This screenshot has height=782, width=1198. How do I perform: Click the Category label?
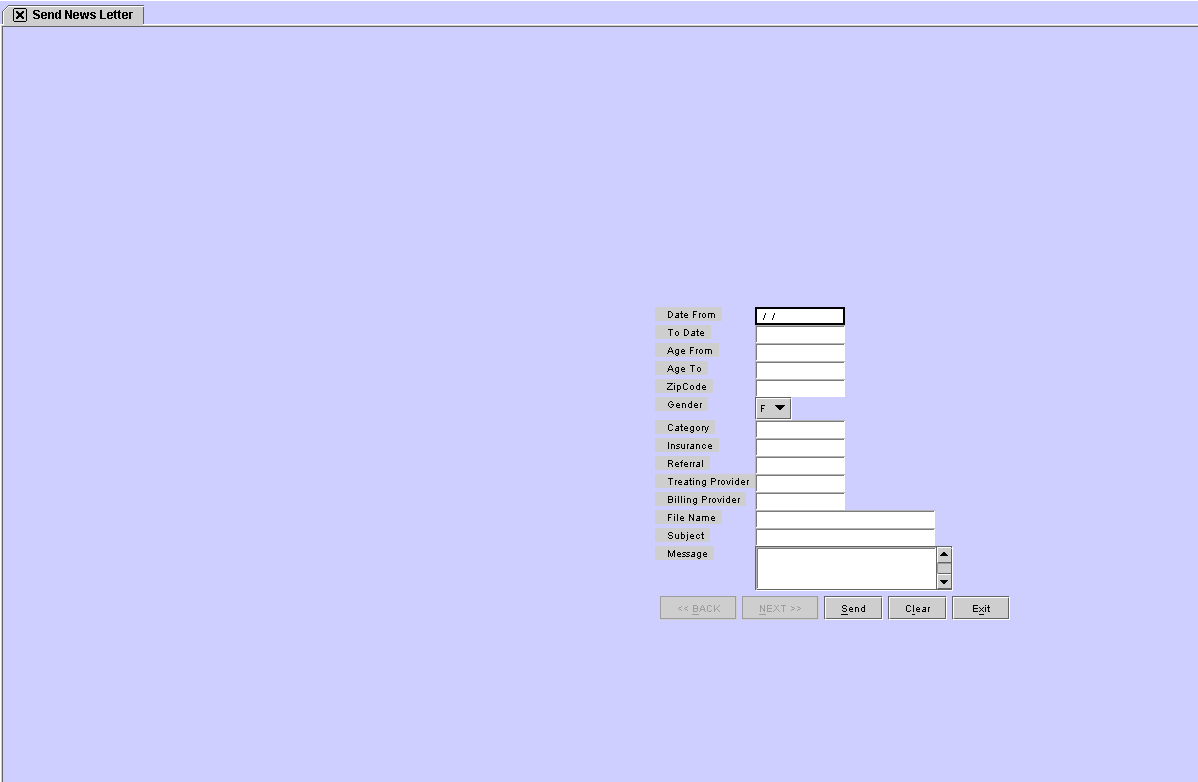(686, 428)
